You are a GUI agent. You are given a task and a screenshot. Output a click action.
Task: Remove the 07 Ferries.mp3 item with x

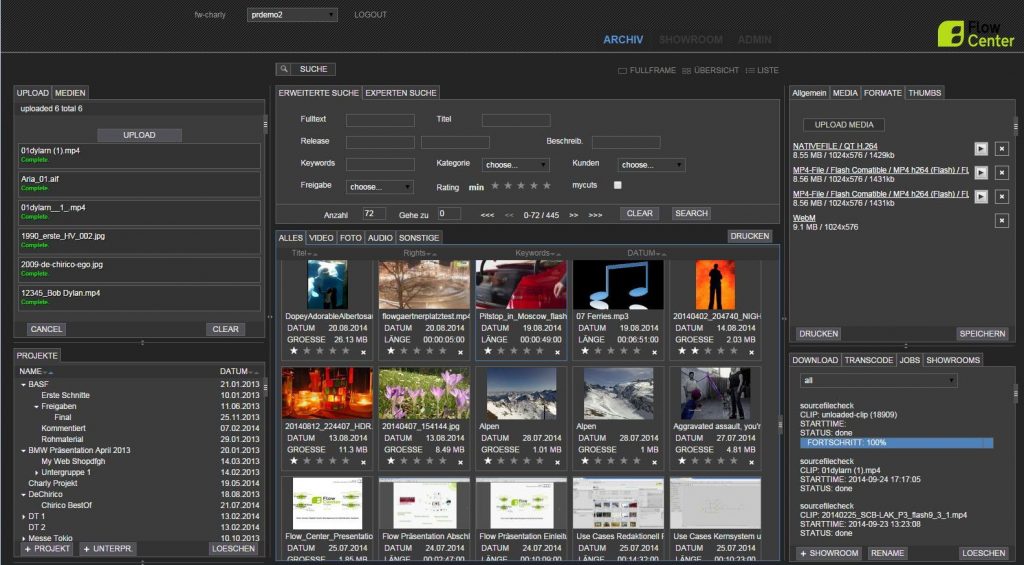tap(655, 352)
